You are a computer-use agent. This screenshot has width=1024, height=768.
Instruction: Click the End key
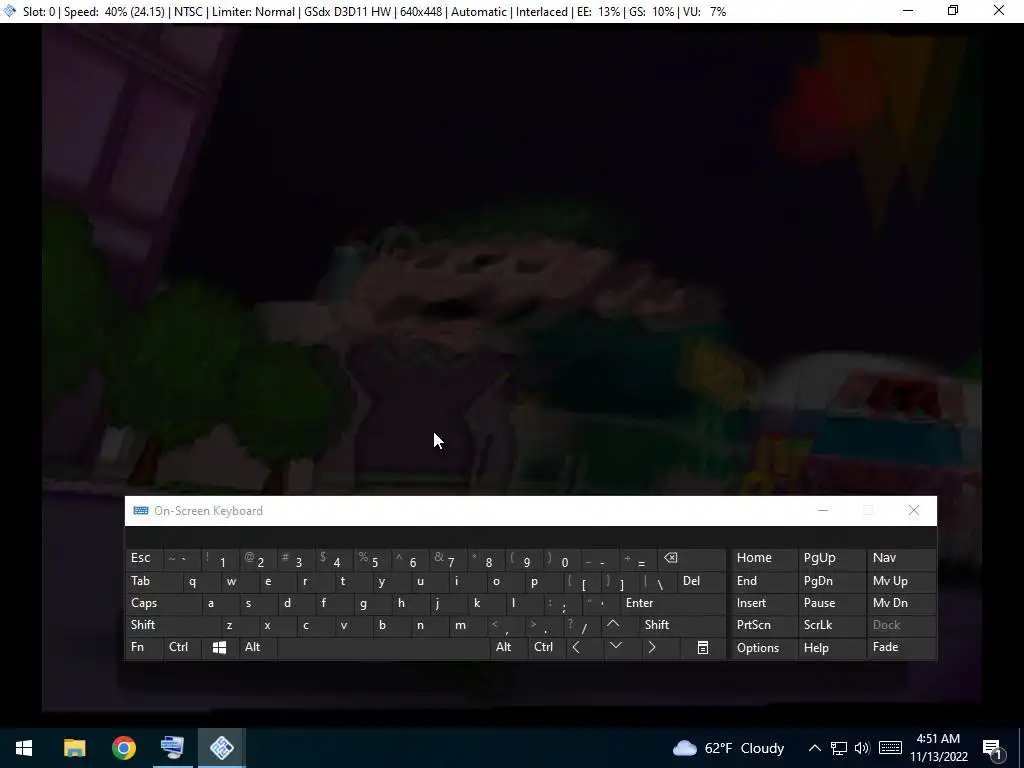pyautogui.click(x=763, y=581)
